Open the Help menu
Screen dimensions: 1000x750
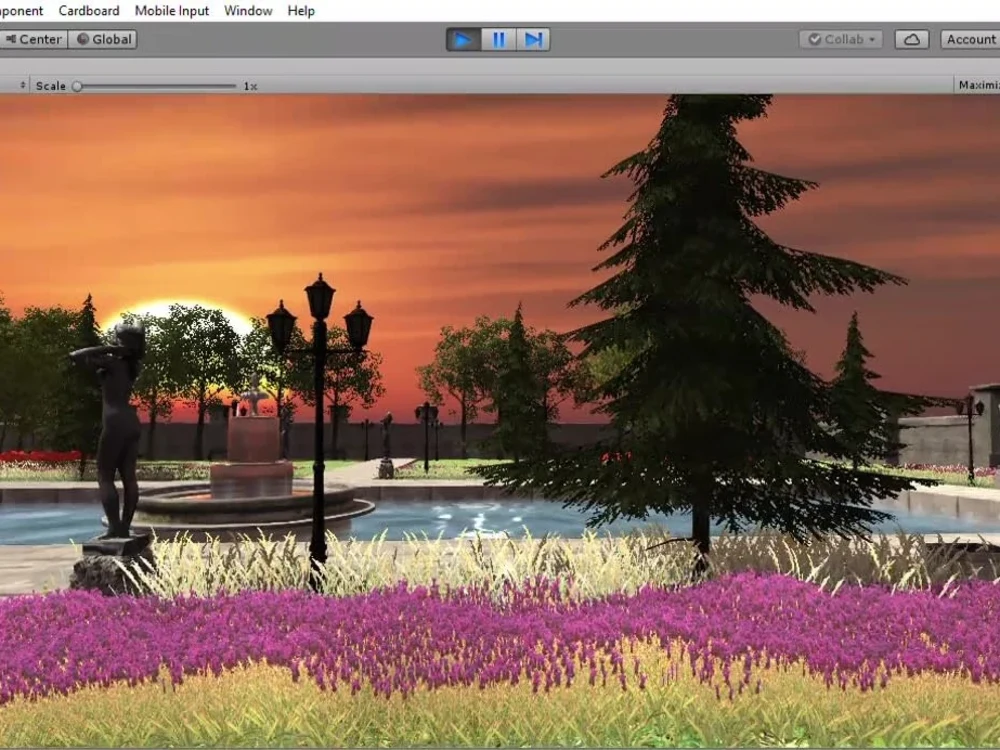point(301,11)
